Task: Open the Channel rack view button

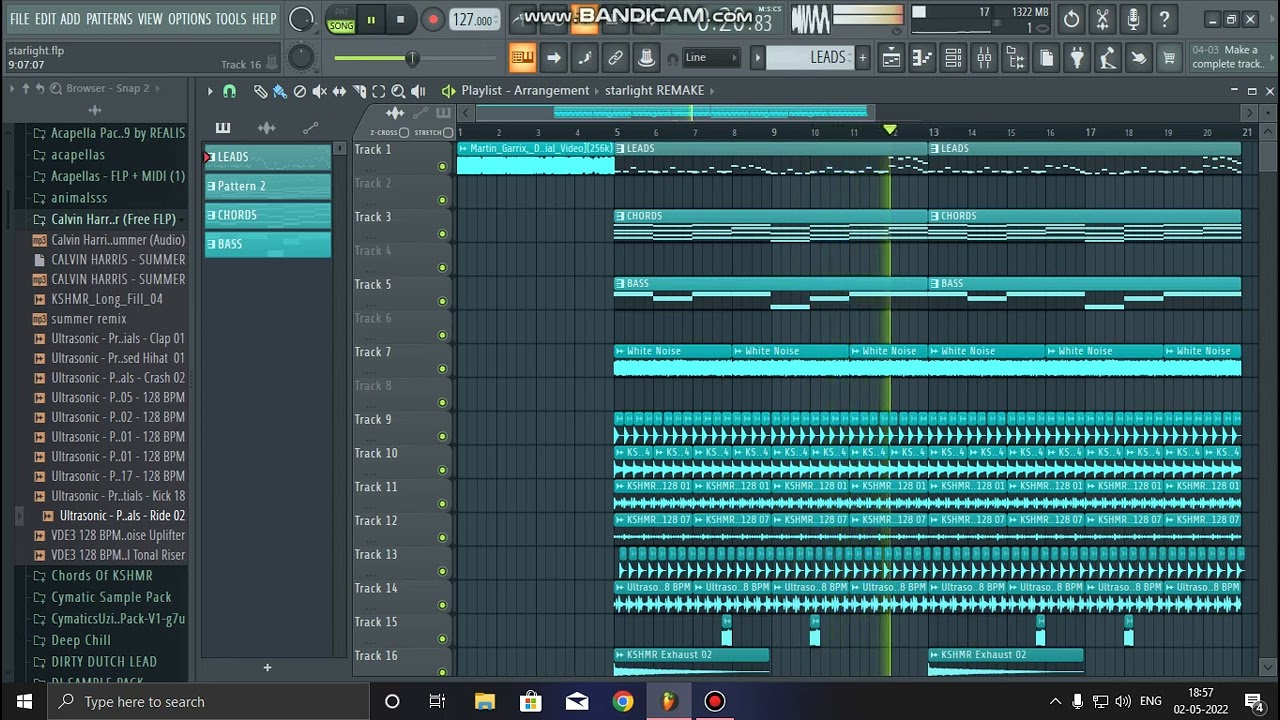Action: [953, 58]
